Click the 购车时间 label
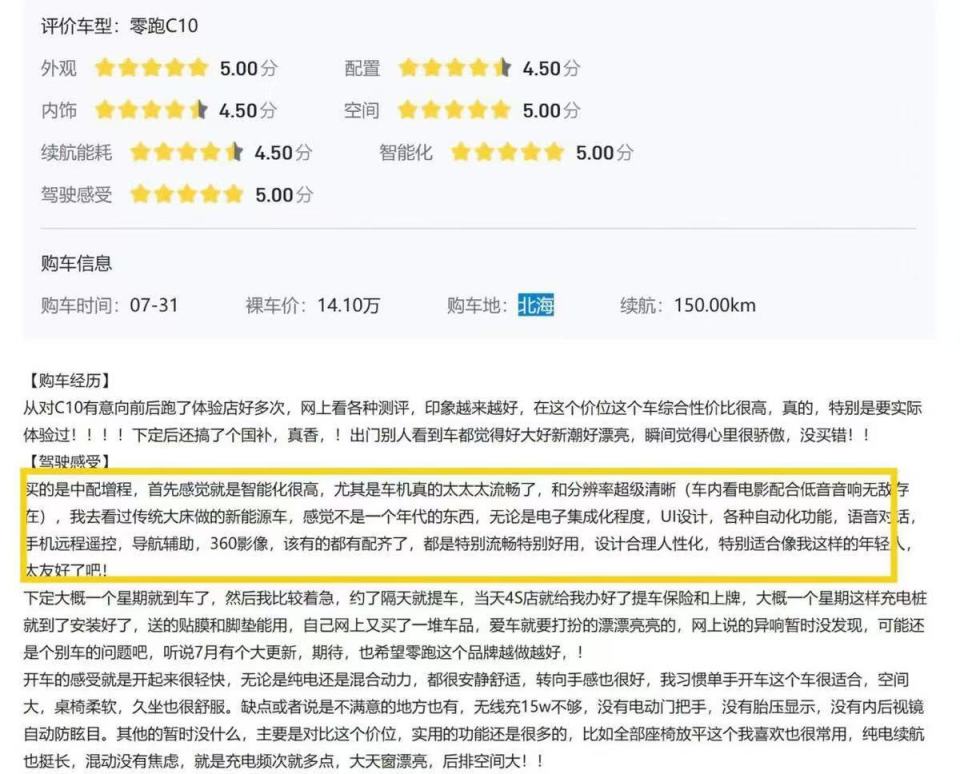This screenshot has height=774, width=960. point(80,305)
